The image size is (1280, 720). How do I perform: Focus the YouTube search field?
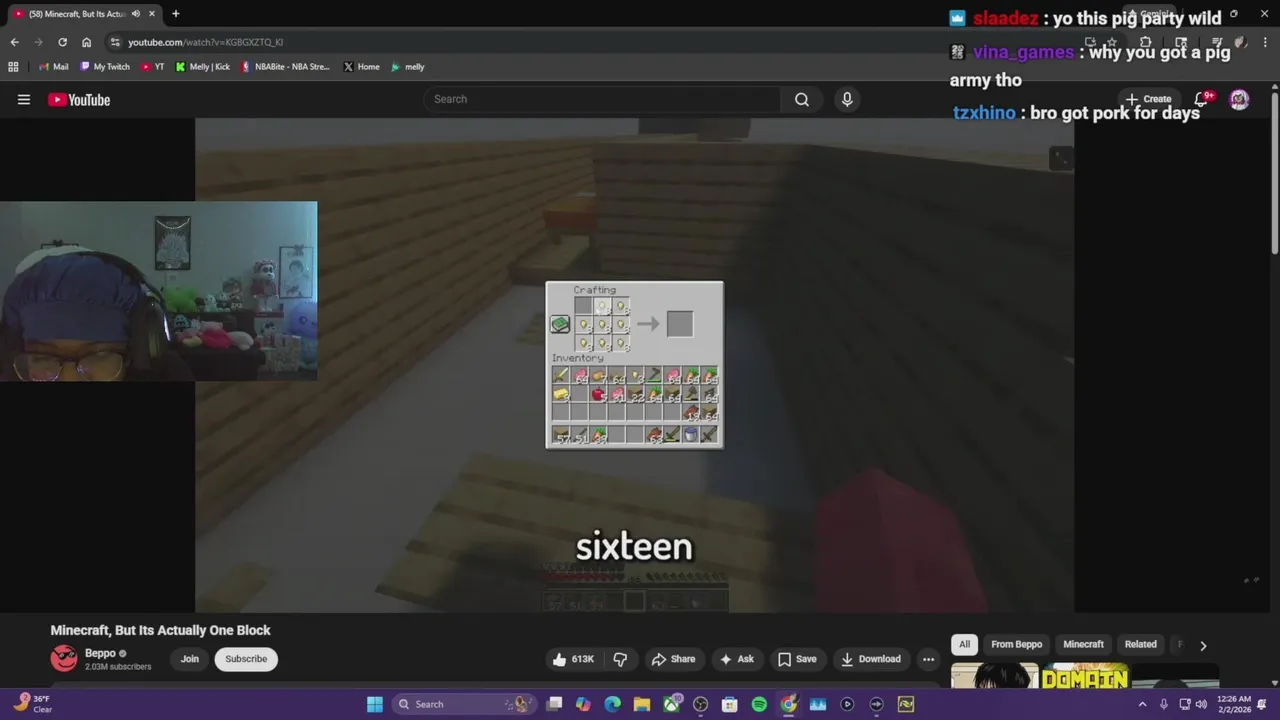tap(602, 99)
